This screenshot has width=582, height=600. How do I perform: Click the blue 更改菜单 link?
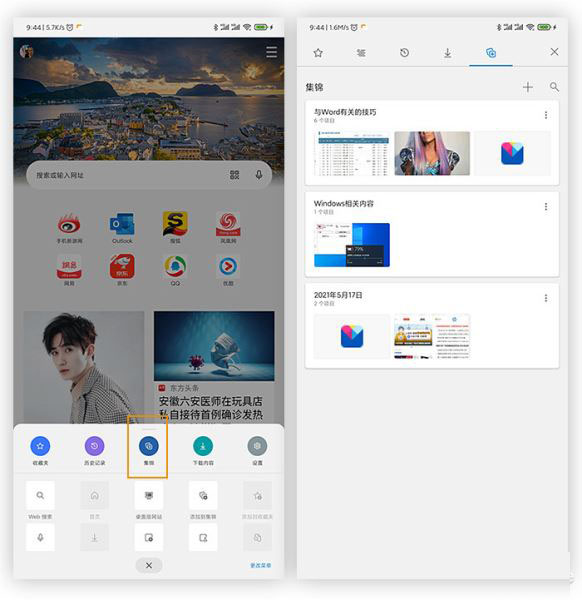(261, 565)
